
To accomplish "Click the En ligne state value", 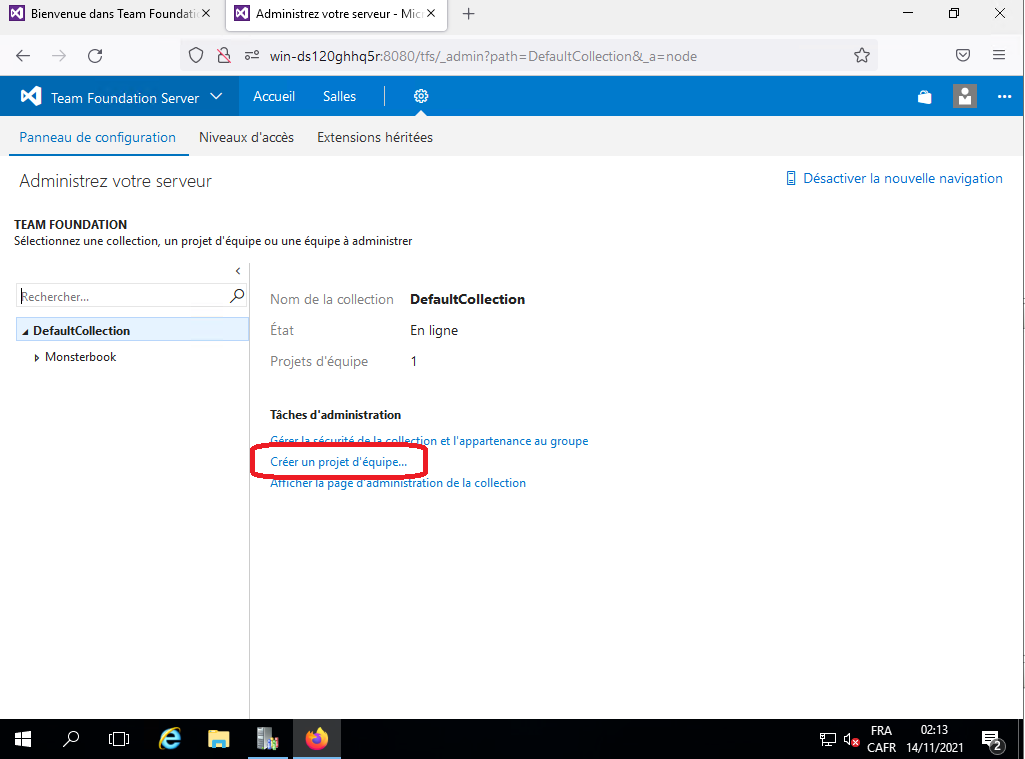I will (x=434, y=330).
